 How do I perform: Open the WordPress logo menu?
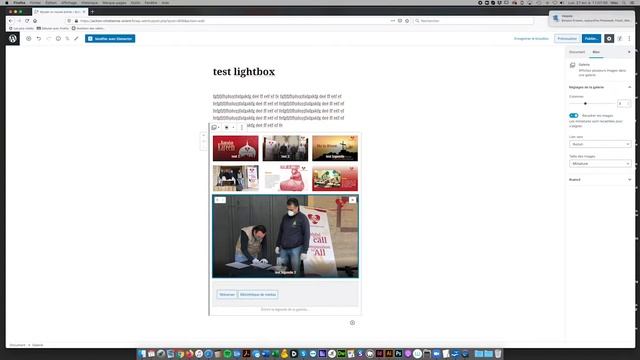13,38
